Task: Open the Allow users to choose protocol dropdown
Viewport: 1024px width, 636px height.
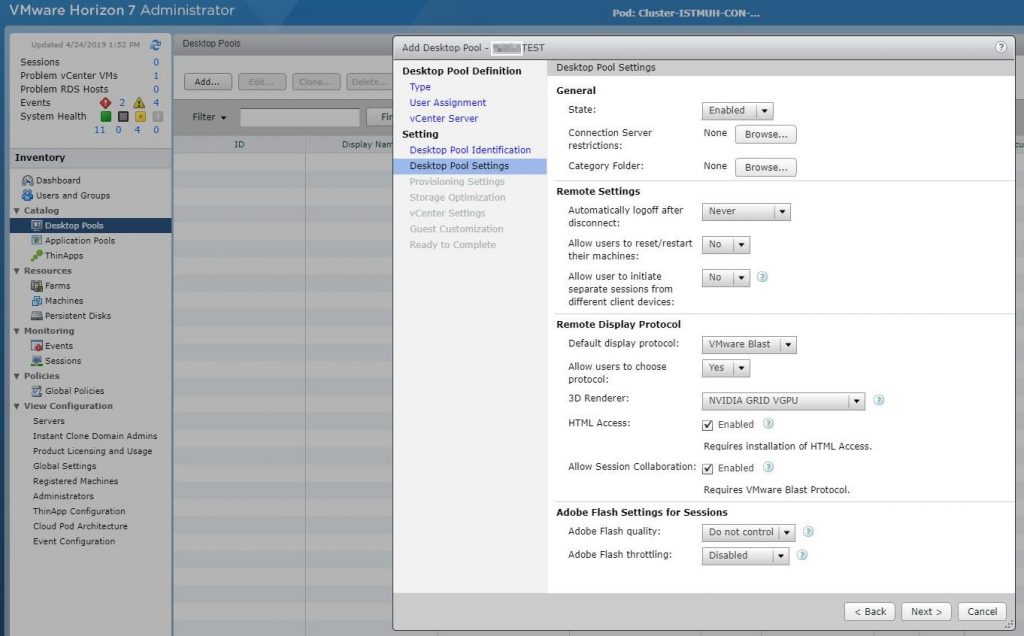Action: coord(726,368)
